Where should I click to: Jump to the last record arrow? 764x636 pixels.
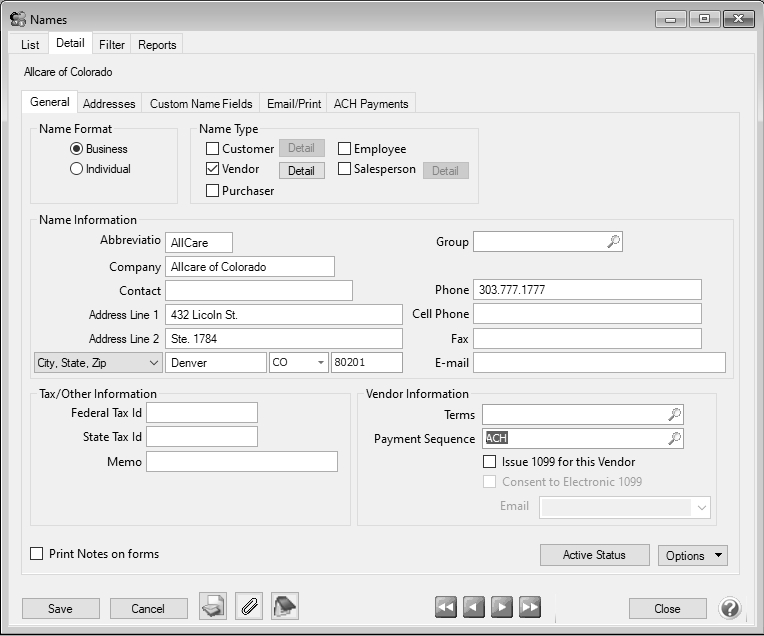(530, 607)
